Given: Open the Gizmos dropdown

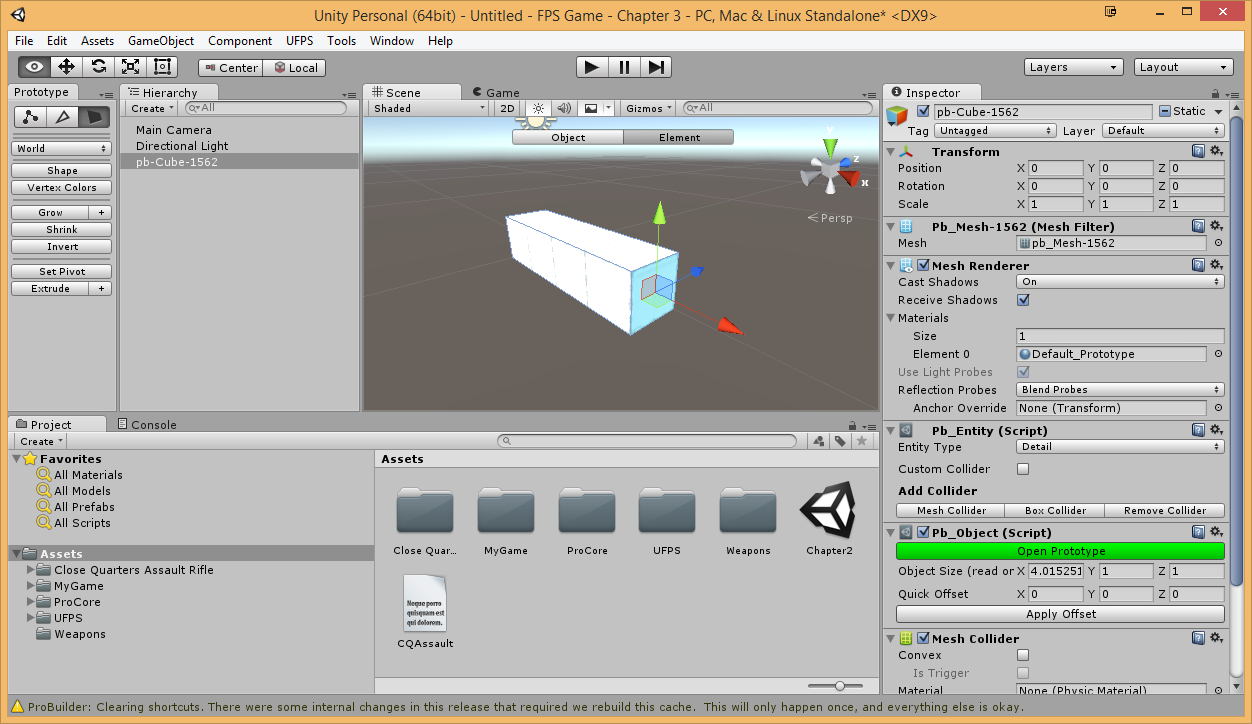Looking at the screenshot, I should [649, 108].
